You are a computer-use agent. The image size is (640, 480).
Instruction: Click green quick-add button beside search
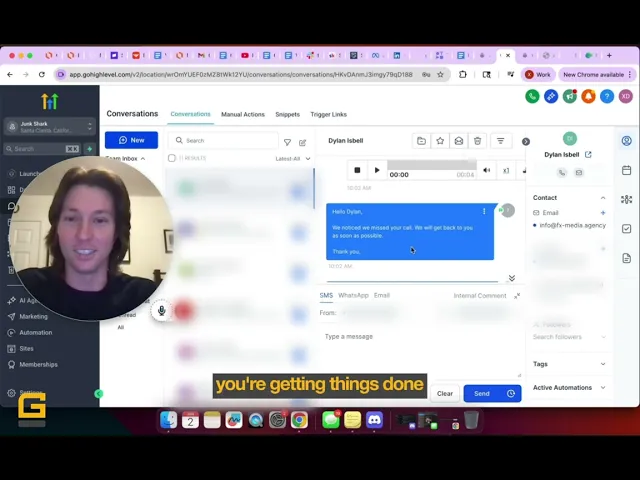click(x=90, y=149)
